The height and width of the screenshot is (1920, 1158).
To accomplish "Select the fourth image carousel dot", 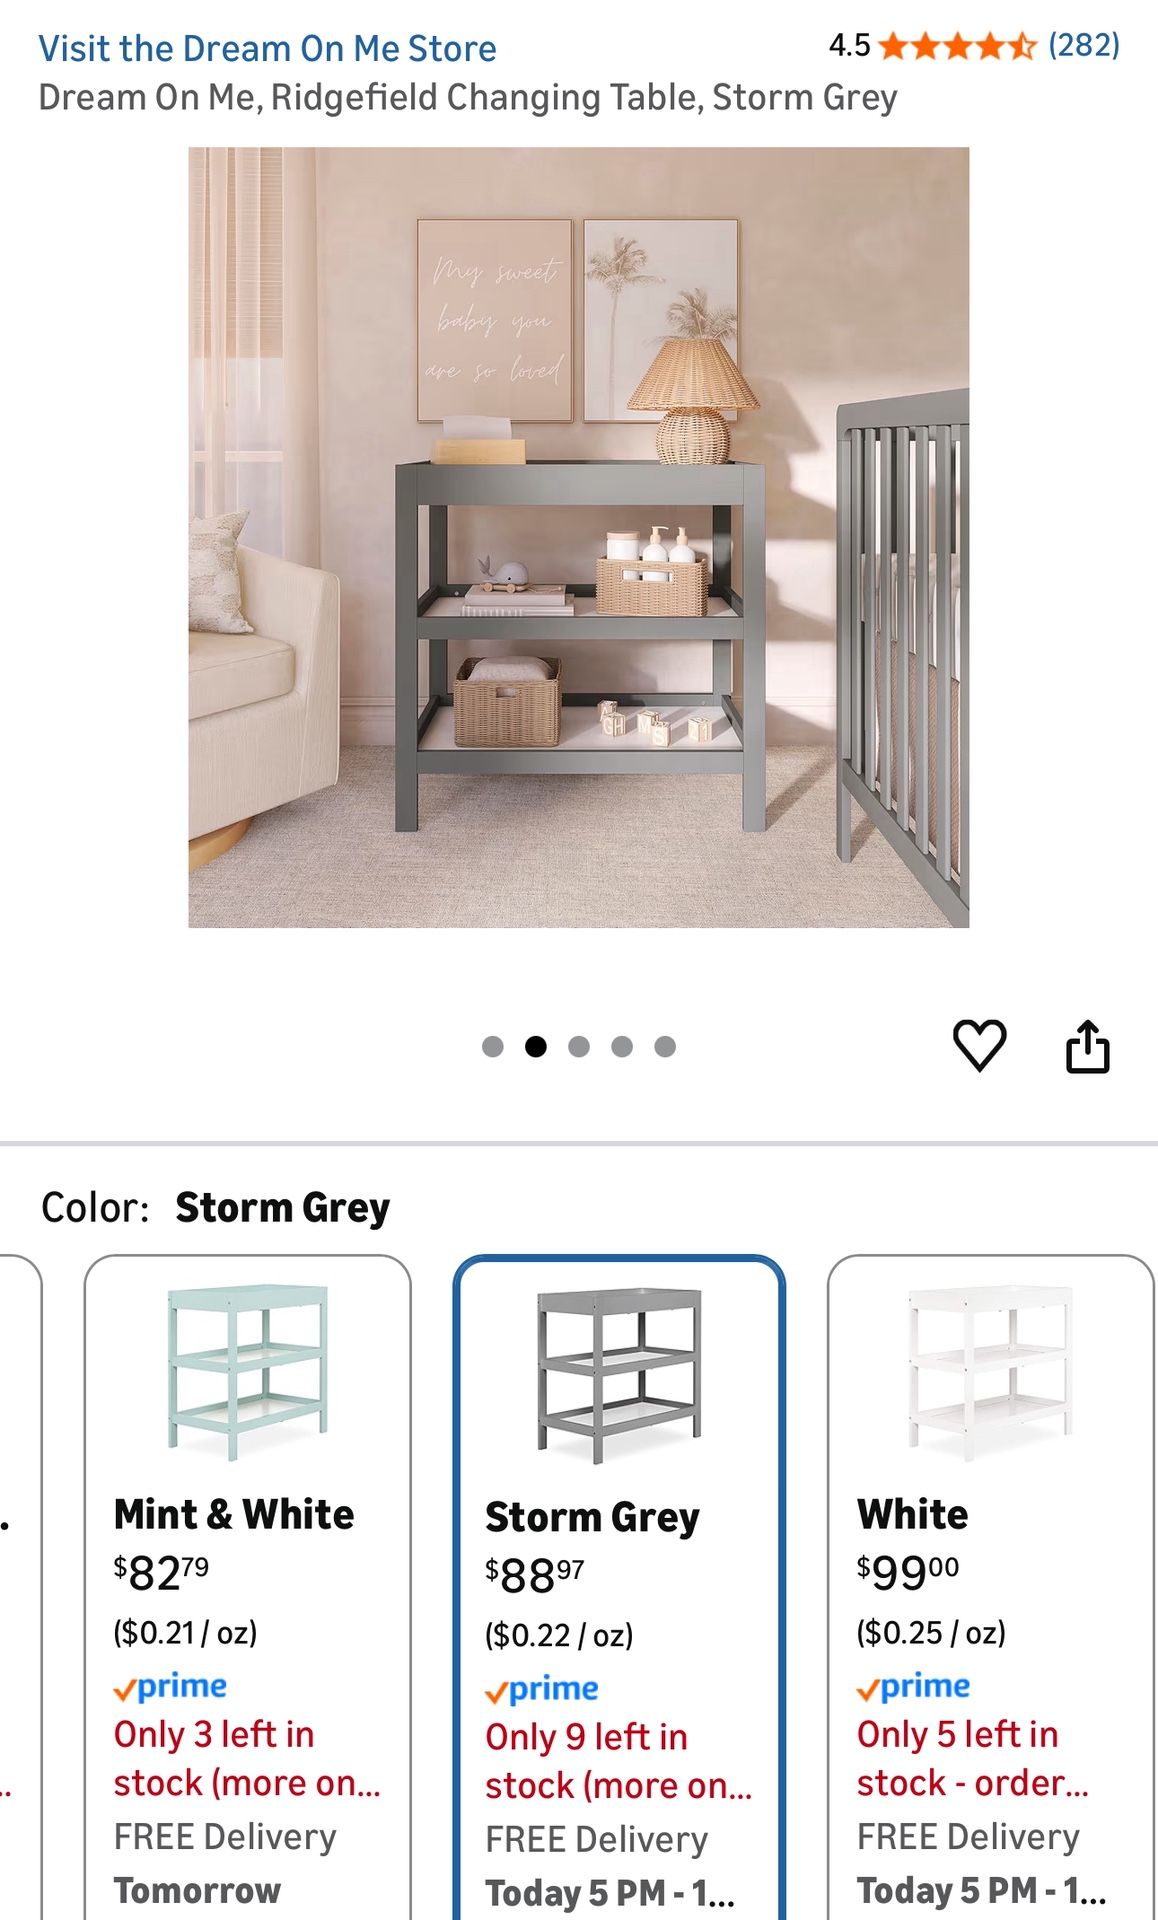I will pyautogui.click(x=622, y=1046).
